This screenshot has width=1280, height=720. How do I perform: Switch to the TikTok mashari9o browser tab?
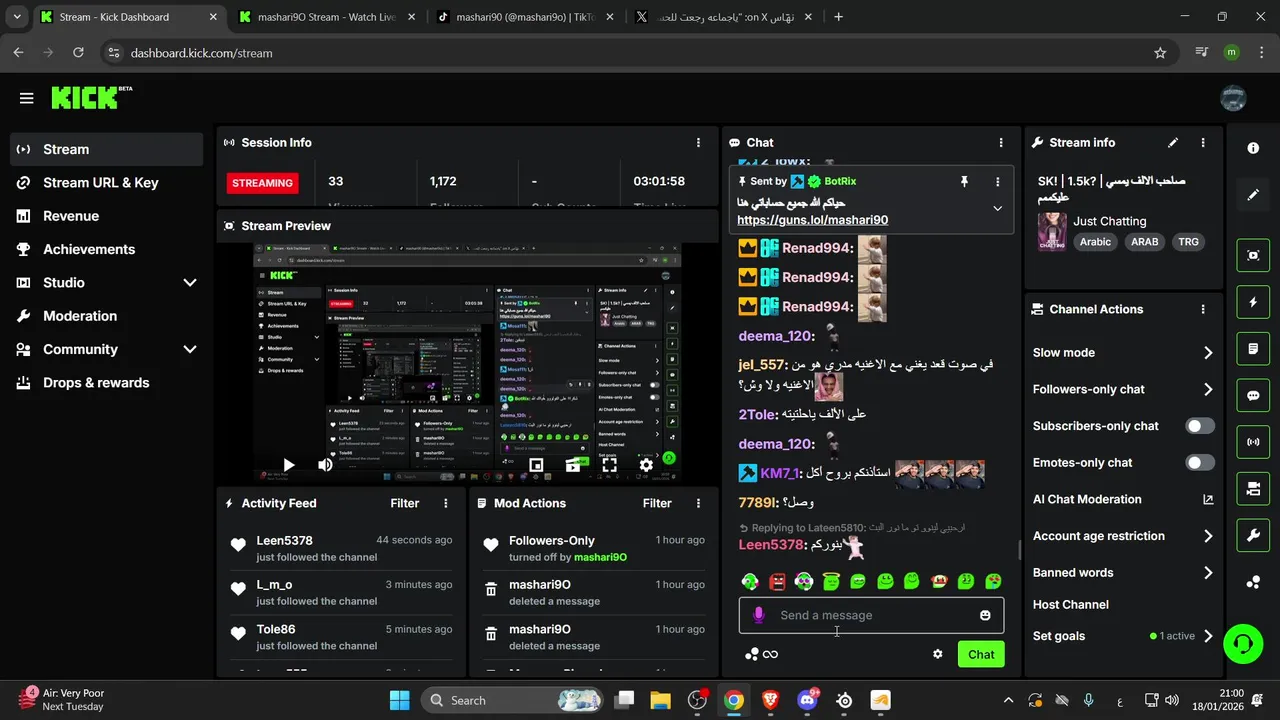click(525, 17)
